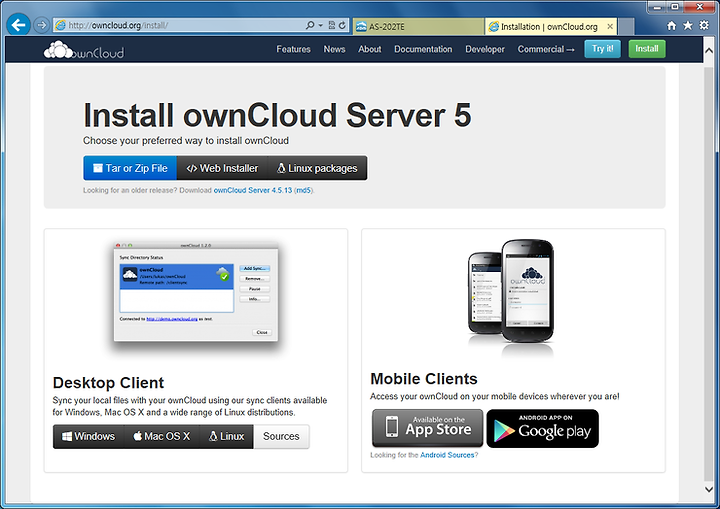Download ownCloud Server 4.5.13 link
The height and width of the screenshot is (509, 720).
[253, 190]
